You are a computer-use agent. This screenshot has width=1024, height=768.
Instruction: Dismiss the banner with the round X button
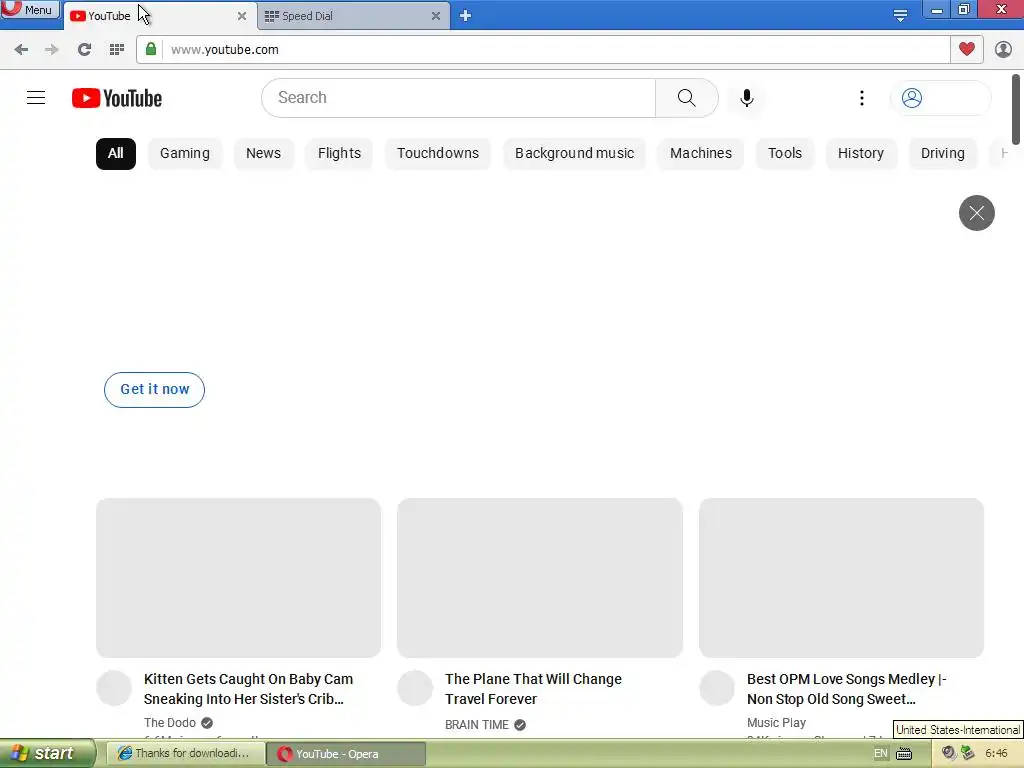click(976, 213)
